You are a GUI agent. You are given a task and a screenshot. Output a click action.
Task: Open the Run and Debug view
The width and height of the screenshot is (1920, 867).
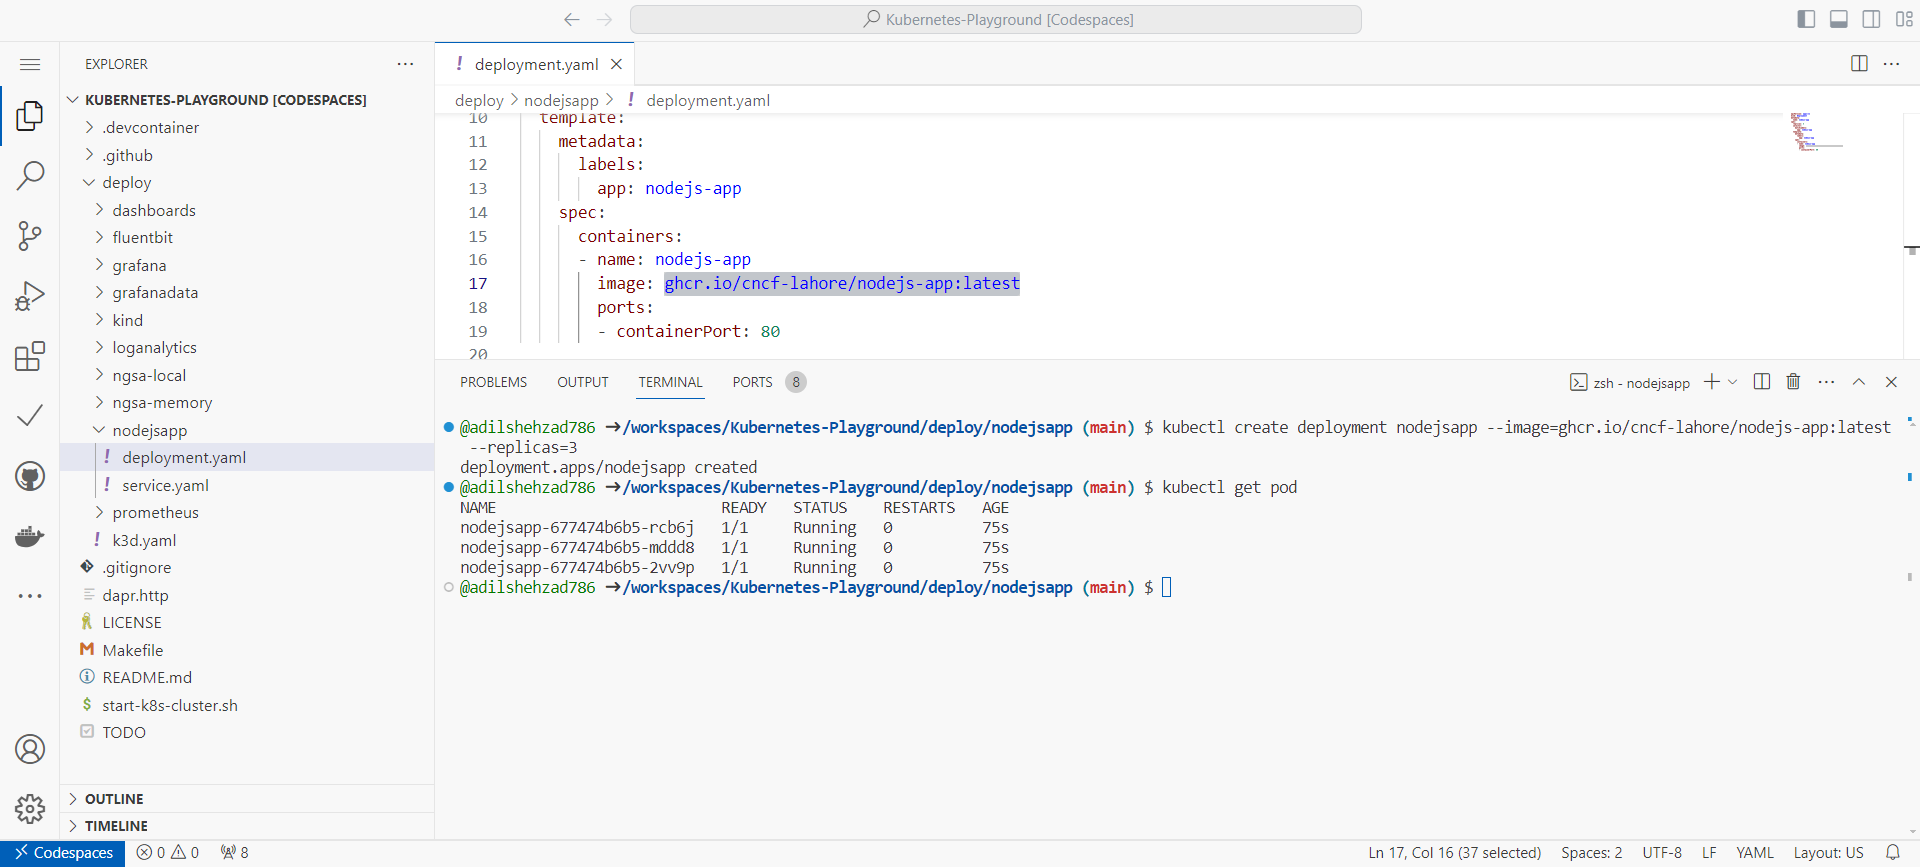[x=30, y=296]
